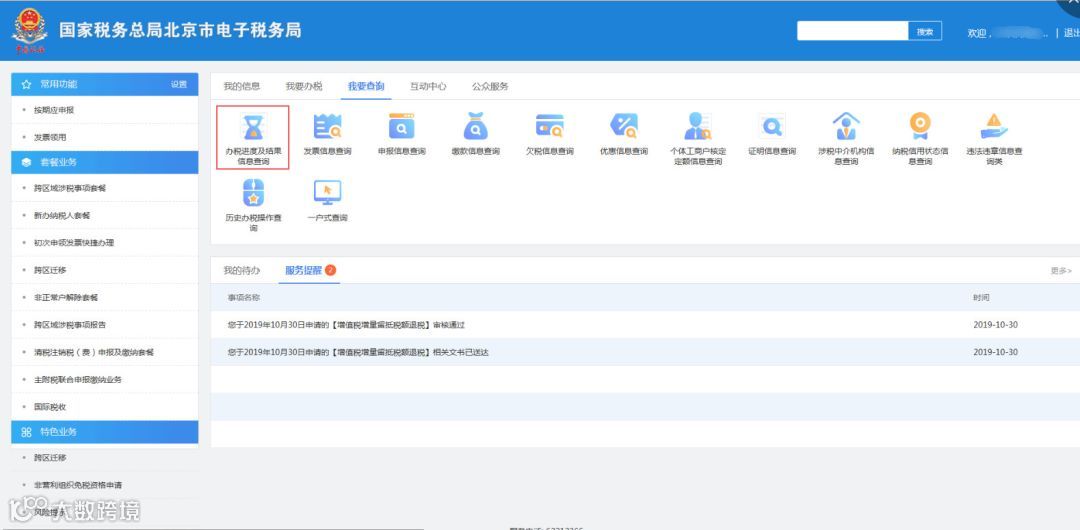Open 非正常户解除套餐 link
Viewport: 1080px width, 530px height.
coord(66,298)
